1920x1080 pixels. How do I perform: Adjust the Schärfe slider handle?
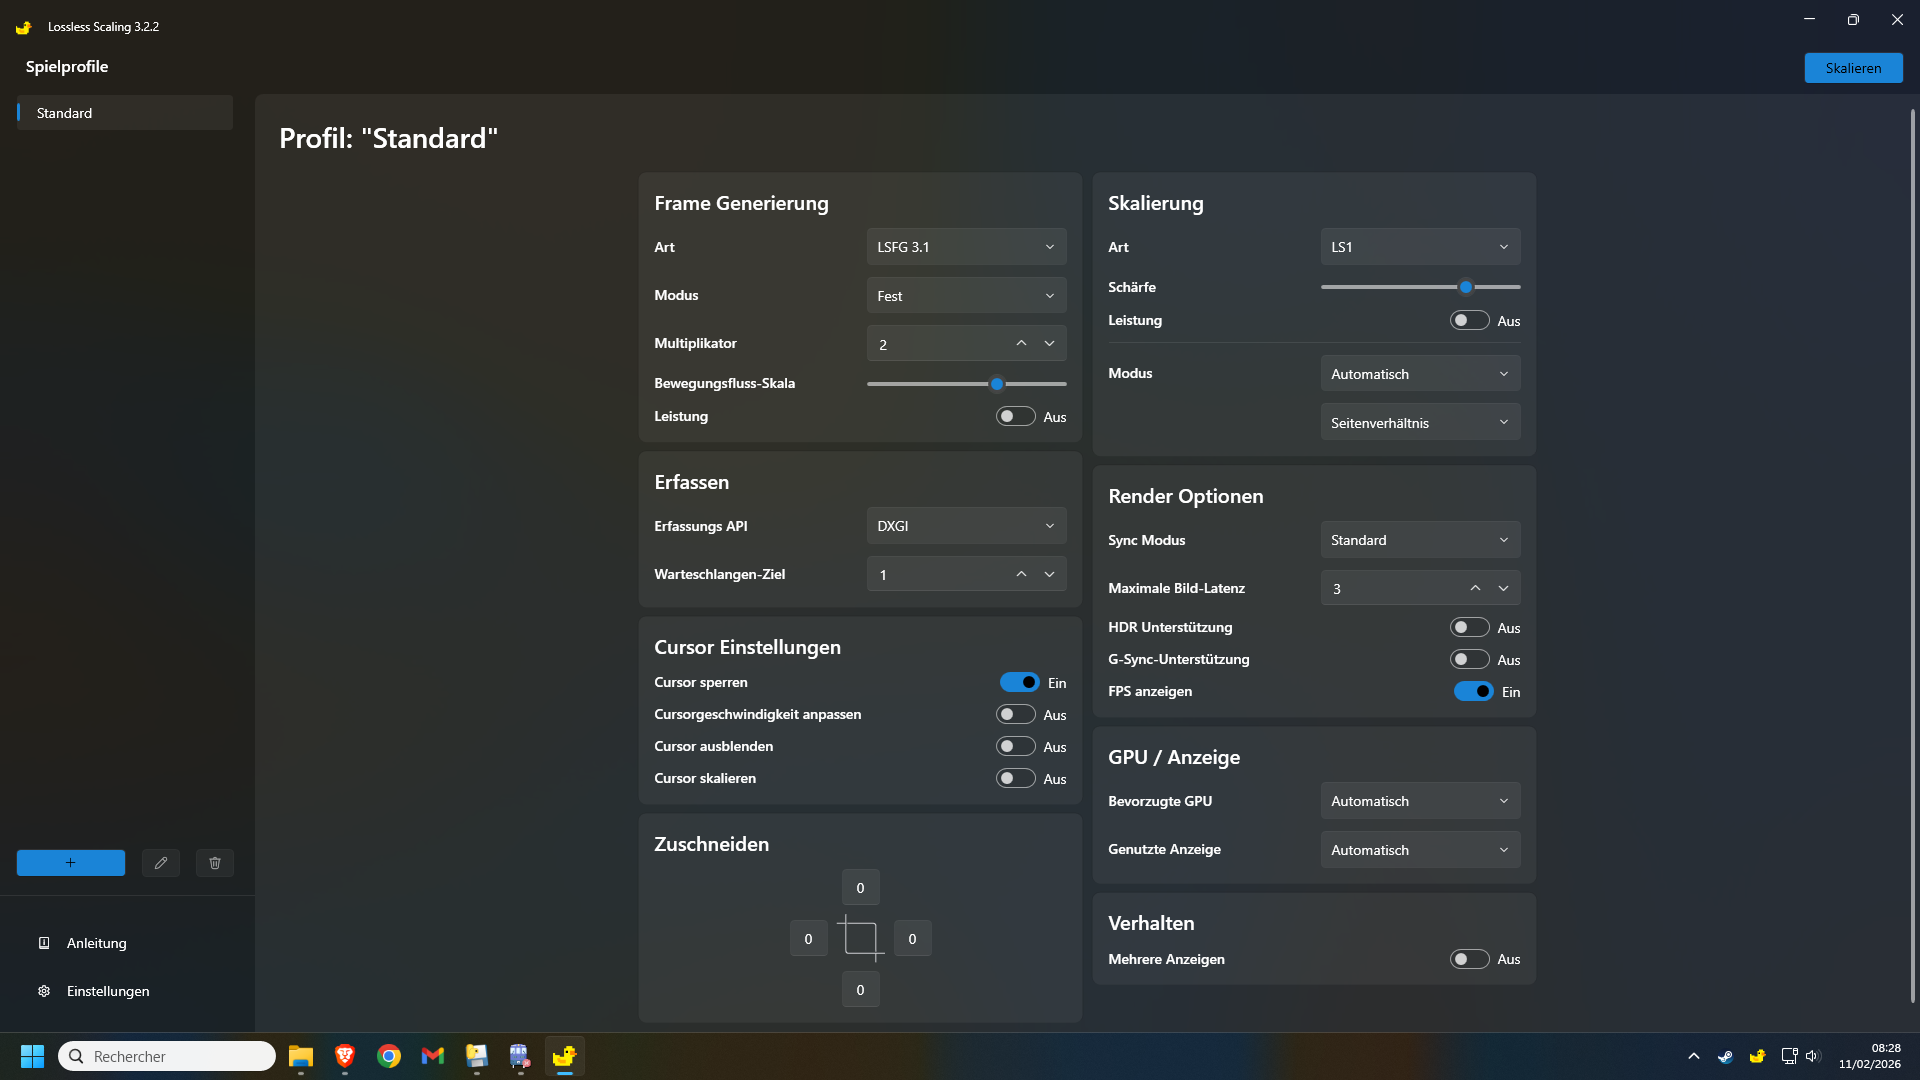(x=1466, y=287)
